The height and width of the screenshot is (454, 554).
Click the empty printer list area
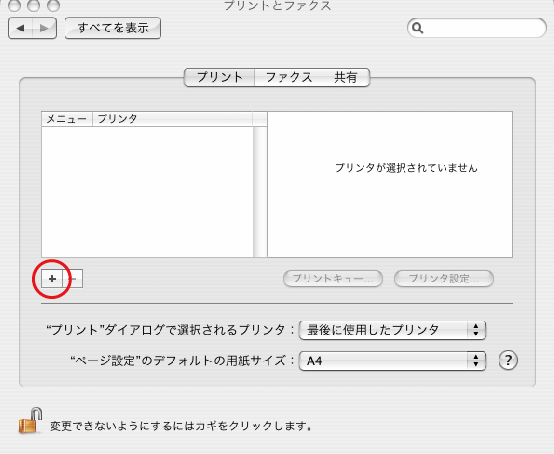point(147,192)
